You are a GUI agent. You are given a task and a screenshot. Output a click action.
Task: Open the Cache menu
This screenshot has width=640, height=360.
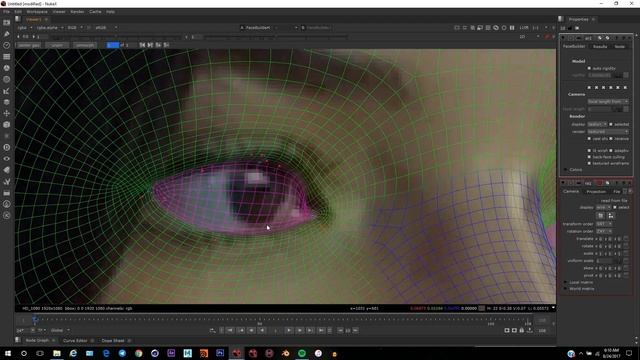coord(95,12)
